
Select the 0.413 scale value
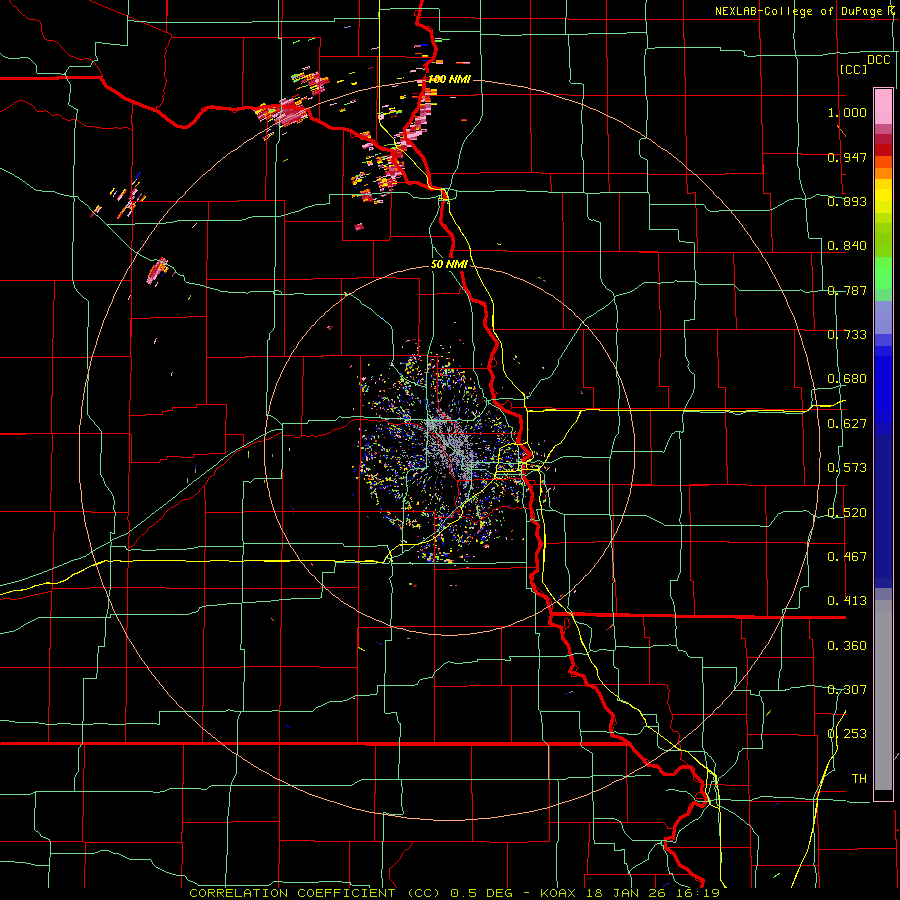(x=847, y=601)
